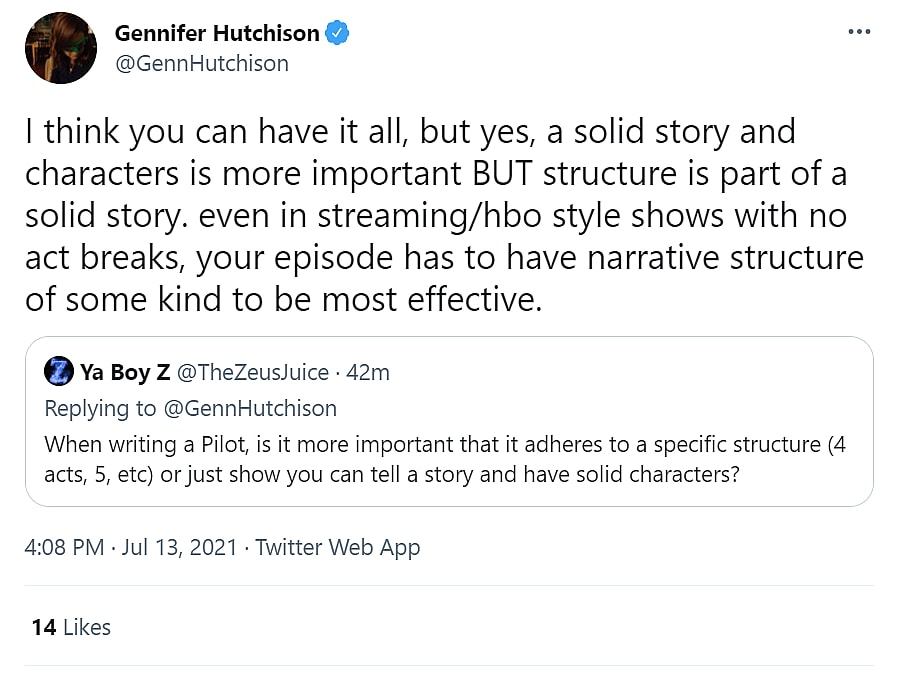Click the @GennHutchison mention after 'Replying to'
Viewport: 898px width, 674px height.
(250, 408)
